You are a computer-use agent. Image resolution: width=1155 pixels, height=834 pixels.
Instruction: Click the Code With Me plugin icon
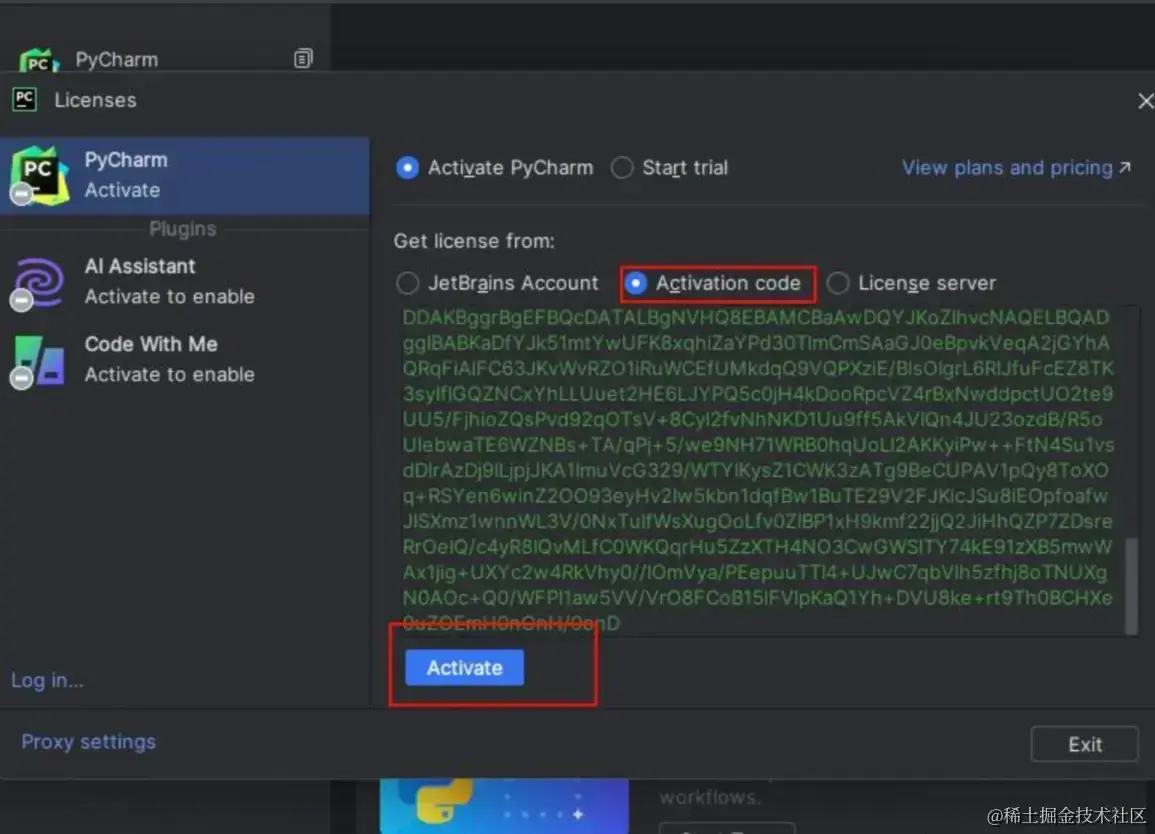(38, 360)
